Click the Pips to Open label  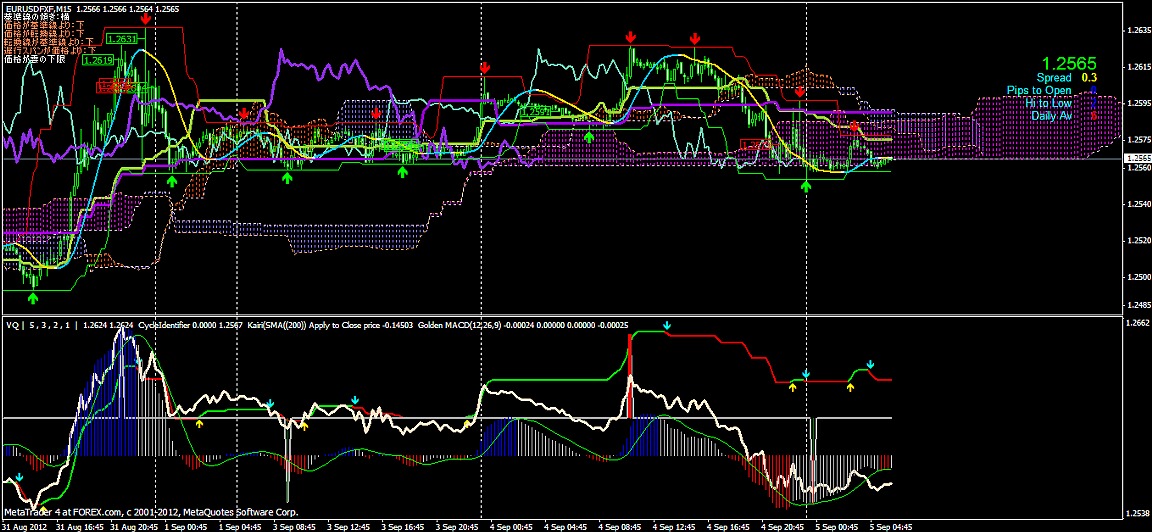(1039, 90)
